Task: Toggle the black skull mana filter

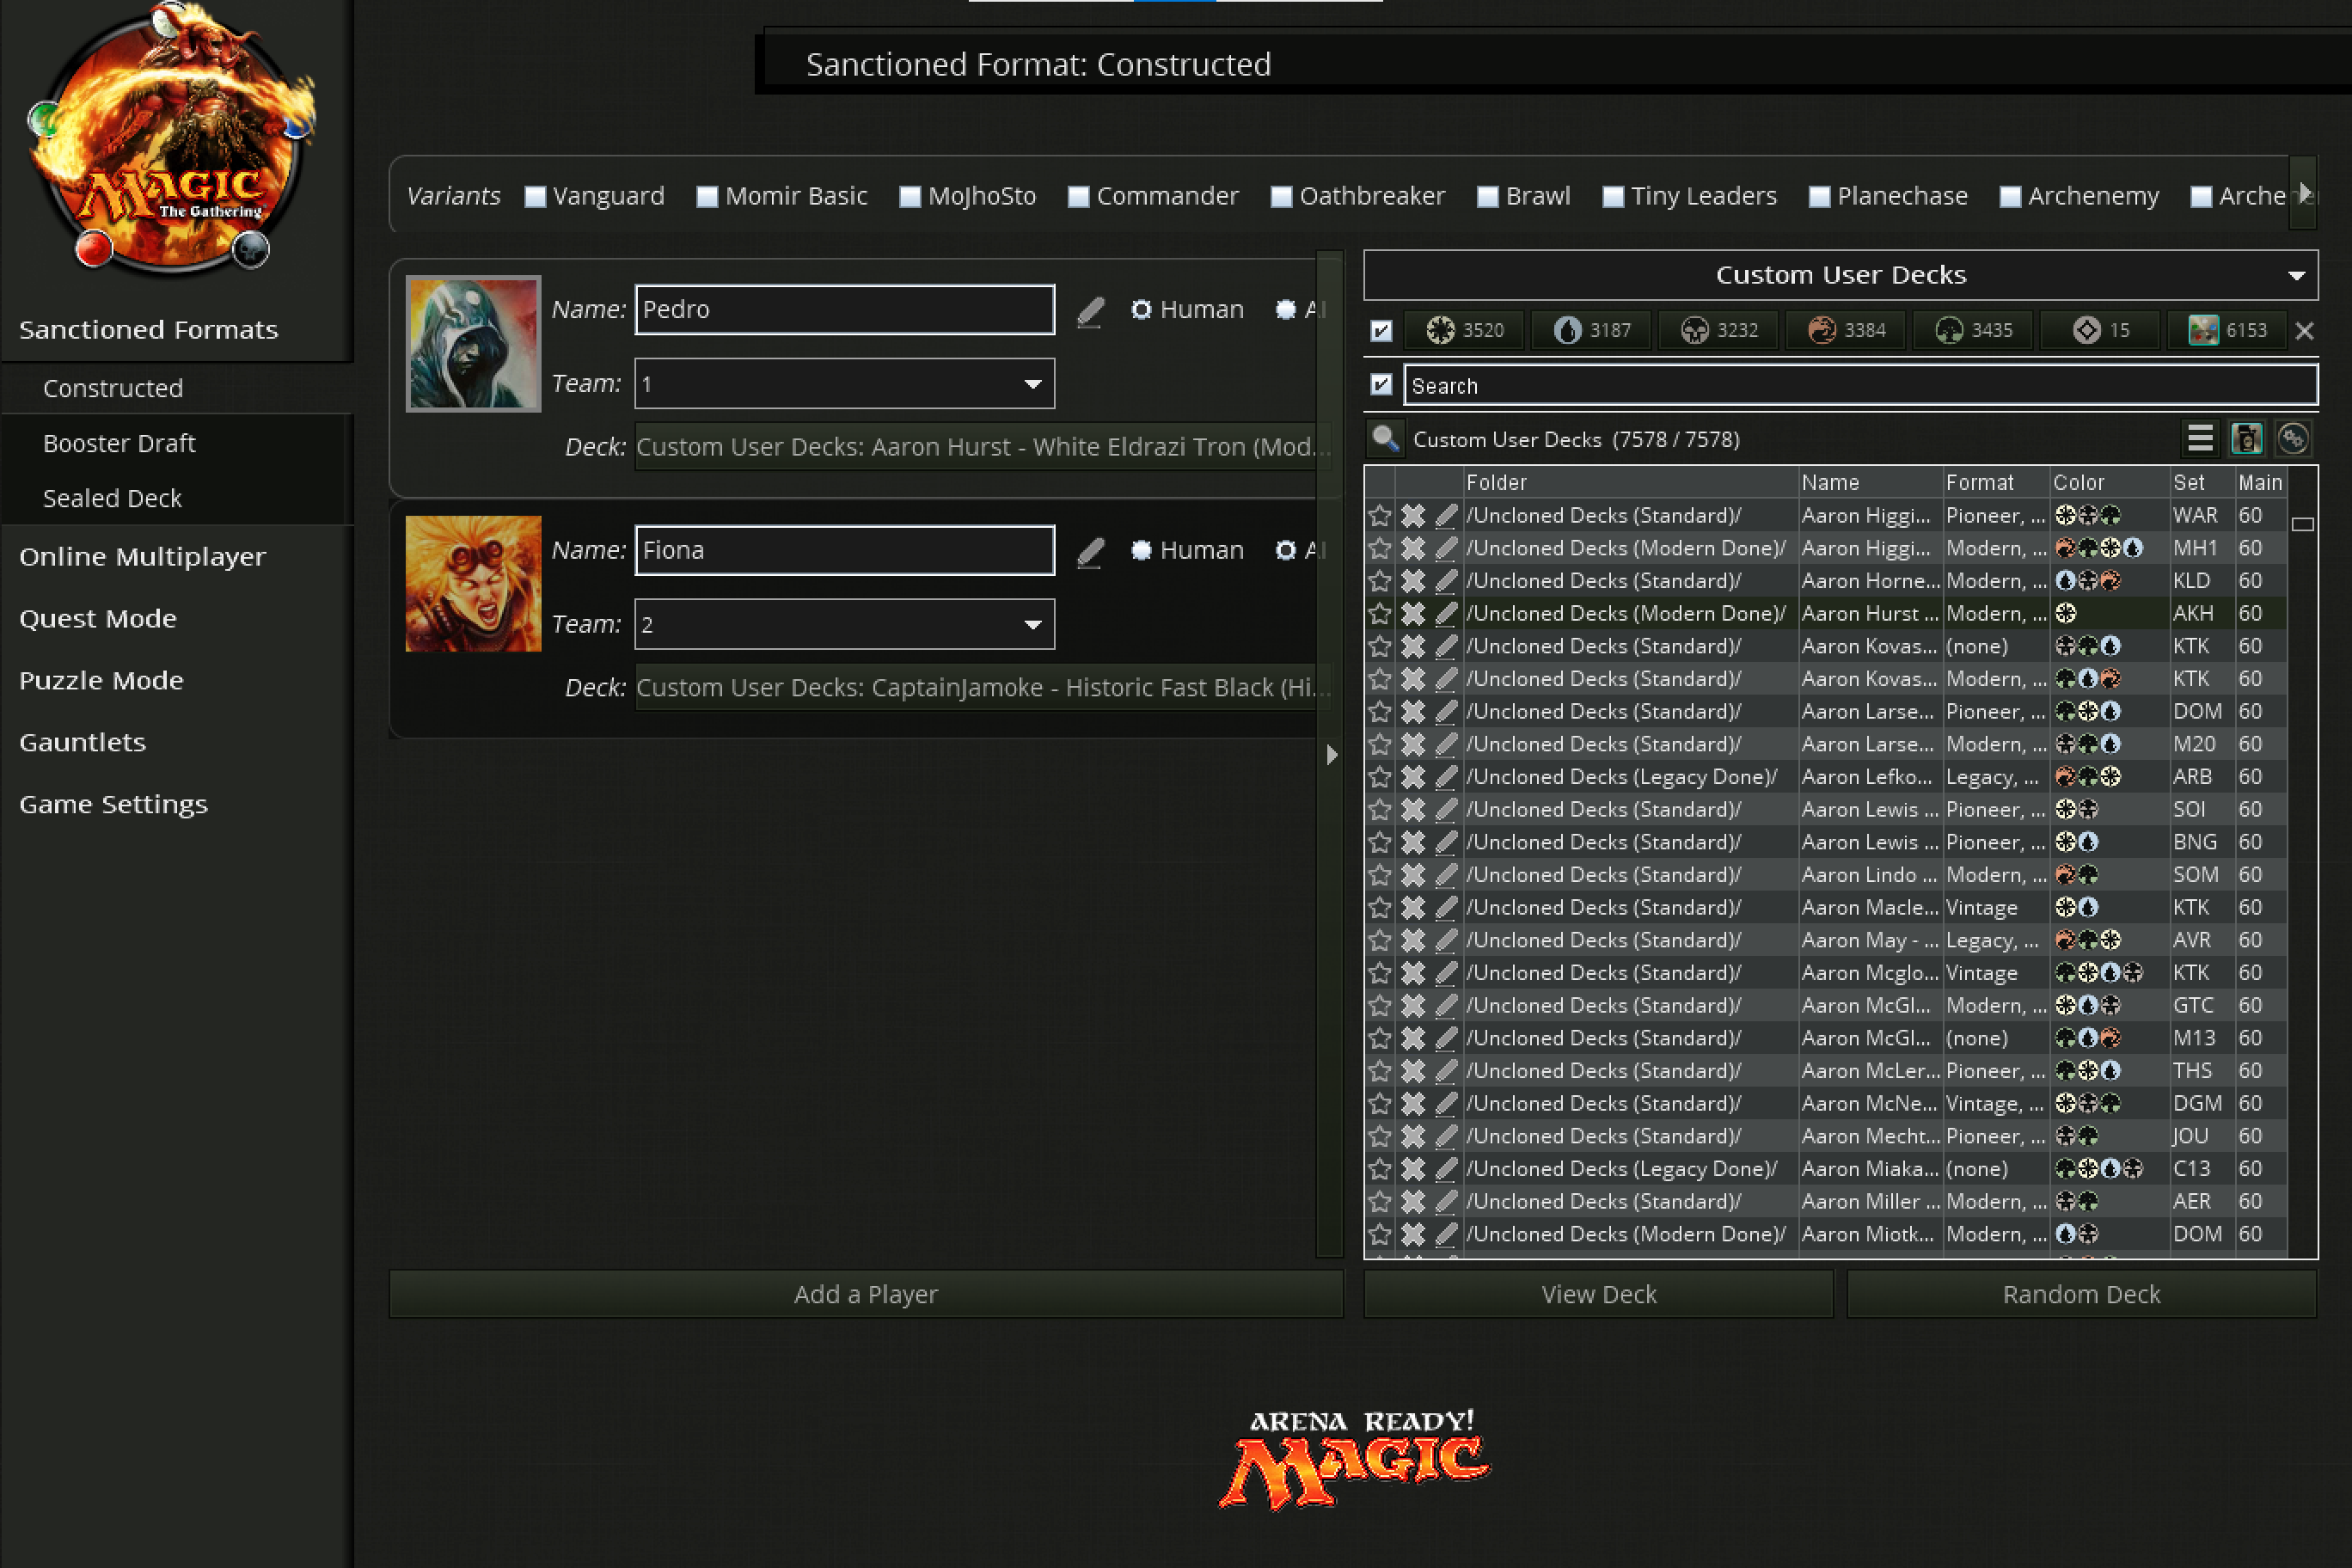Action: pos(1719,330)
